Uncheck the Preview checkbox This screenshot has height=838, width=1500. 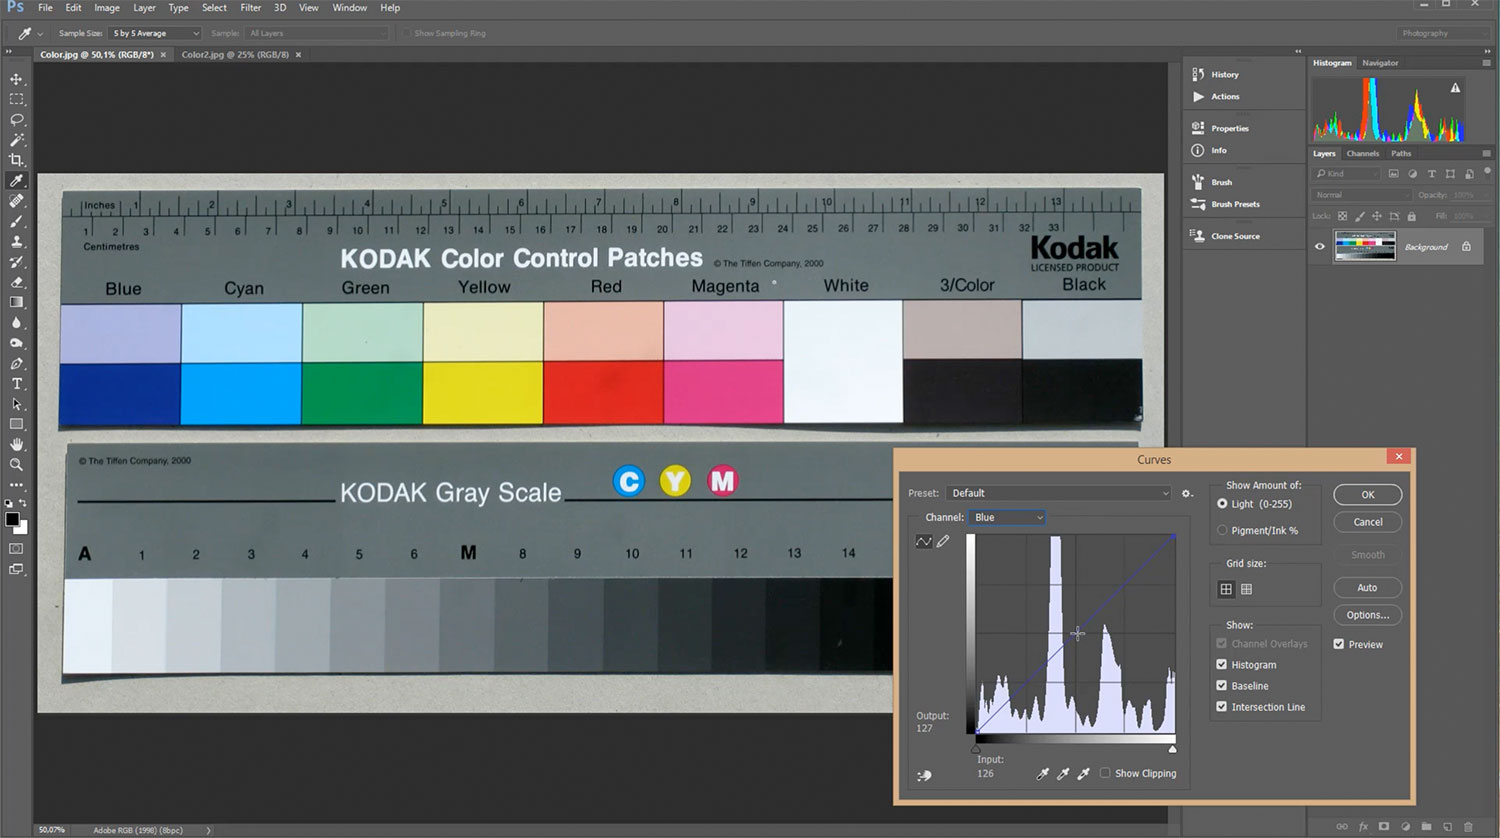[1339, 644]
